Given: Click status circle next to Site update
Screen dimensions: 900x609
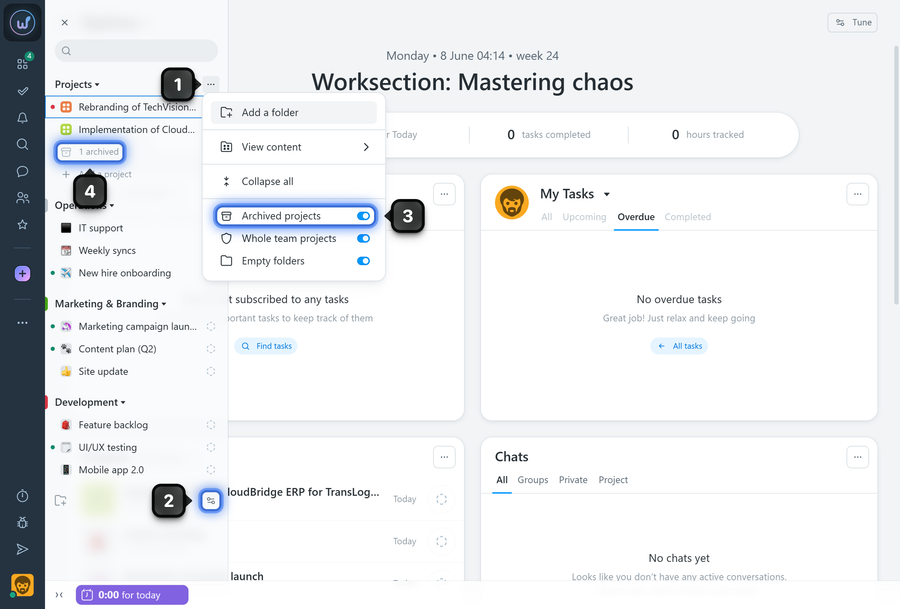Looking at the screenshot, I should coord(211,371).
